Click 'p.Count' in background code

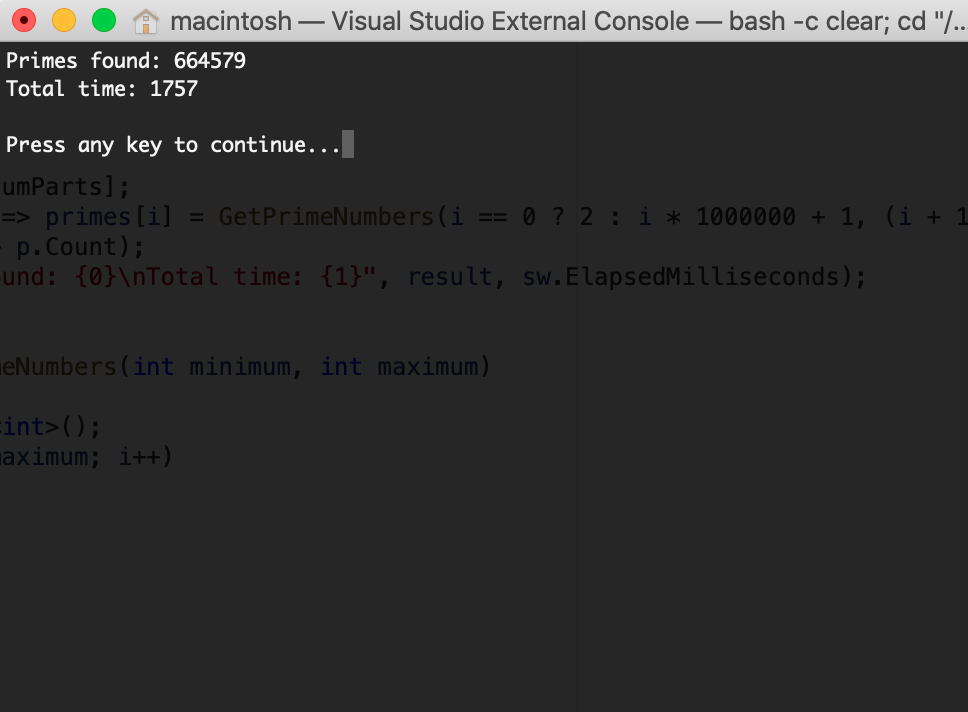click(66, 247)
